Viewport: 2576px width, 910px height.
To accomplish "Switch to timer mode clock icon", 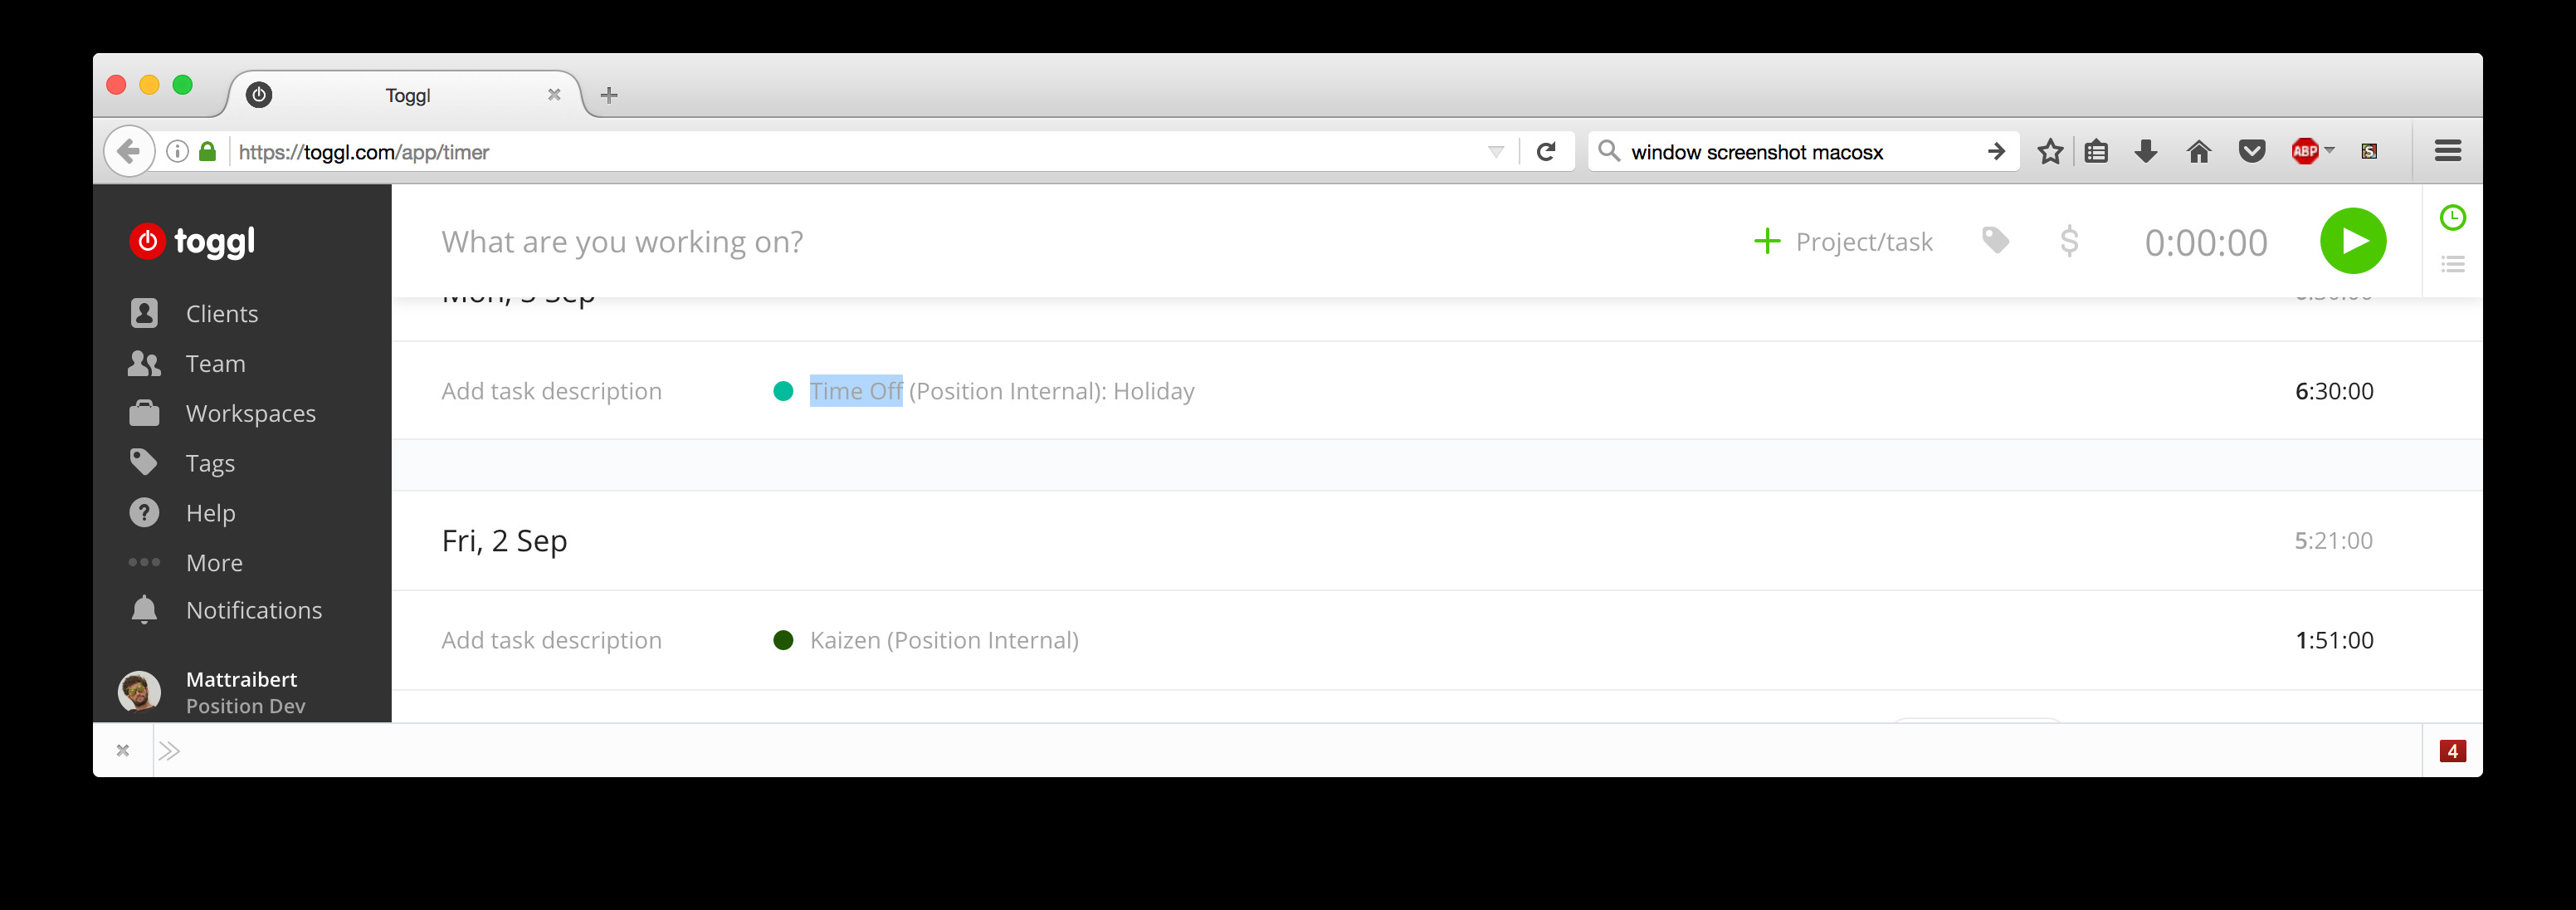I will [x=2452, y=218].
